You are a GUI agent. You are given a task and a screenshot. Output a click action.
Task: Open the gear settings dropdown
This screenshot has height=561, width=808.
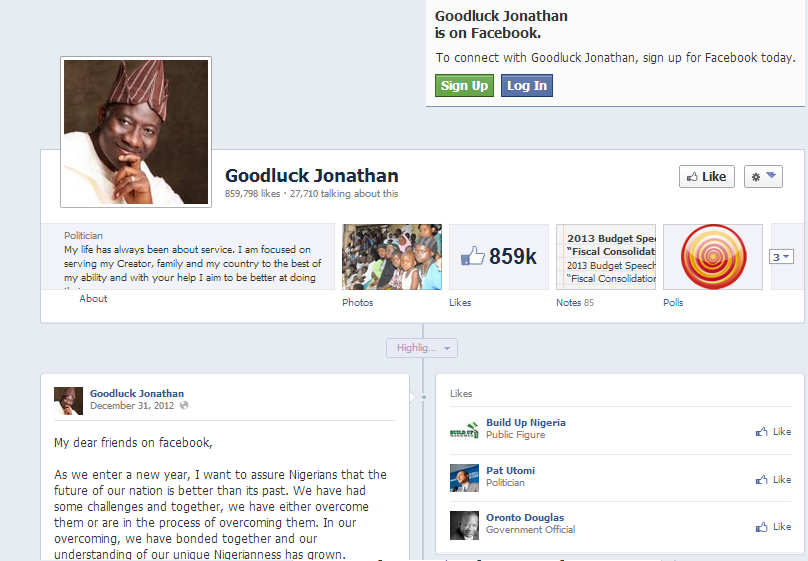point(763,177)
